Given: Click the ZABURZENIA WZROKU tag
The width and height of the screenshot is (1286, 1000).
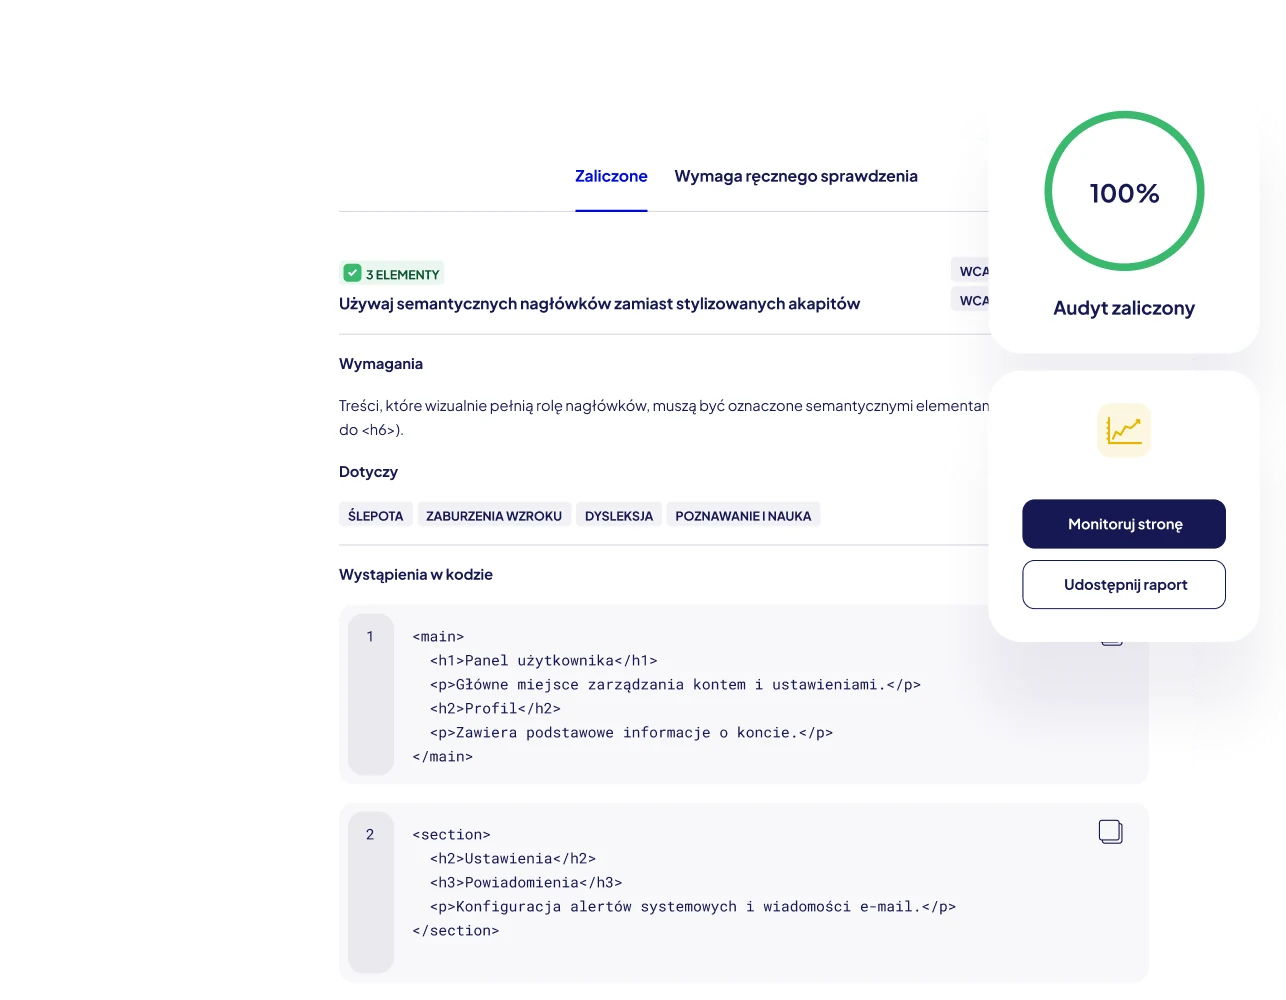Looking at the screenshot, I should 494,515.
